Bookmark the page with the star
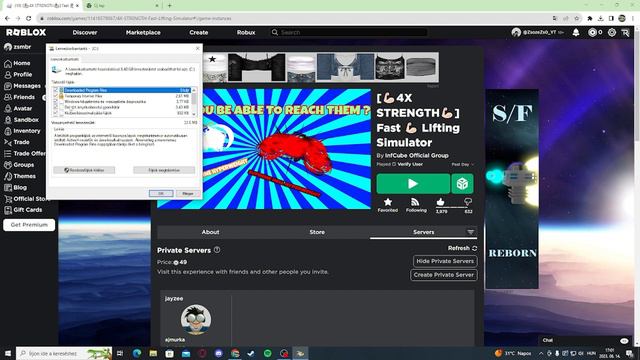 tap(577, 18)
